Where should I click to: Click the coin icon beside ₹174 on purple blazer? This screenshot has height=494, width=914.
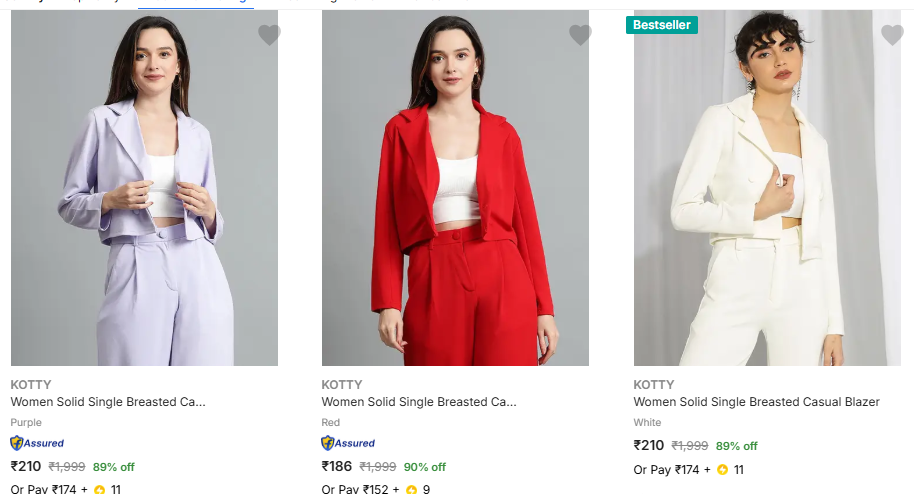99,490
